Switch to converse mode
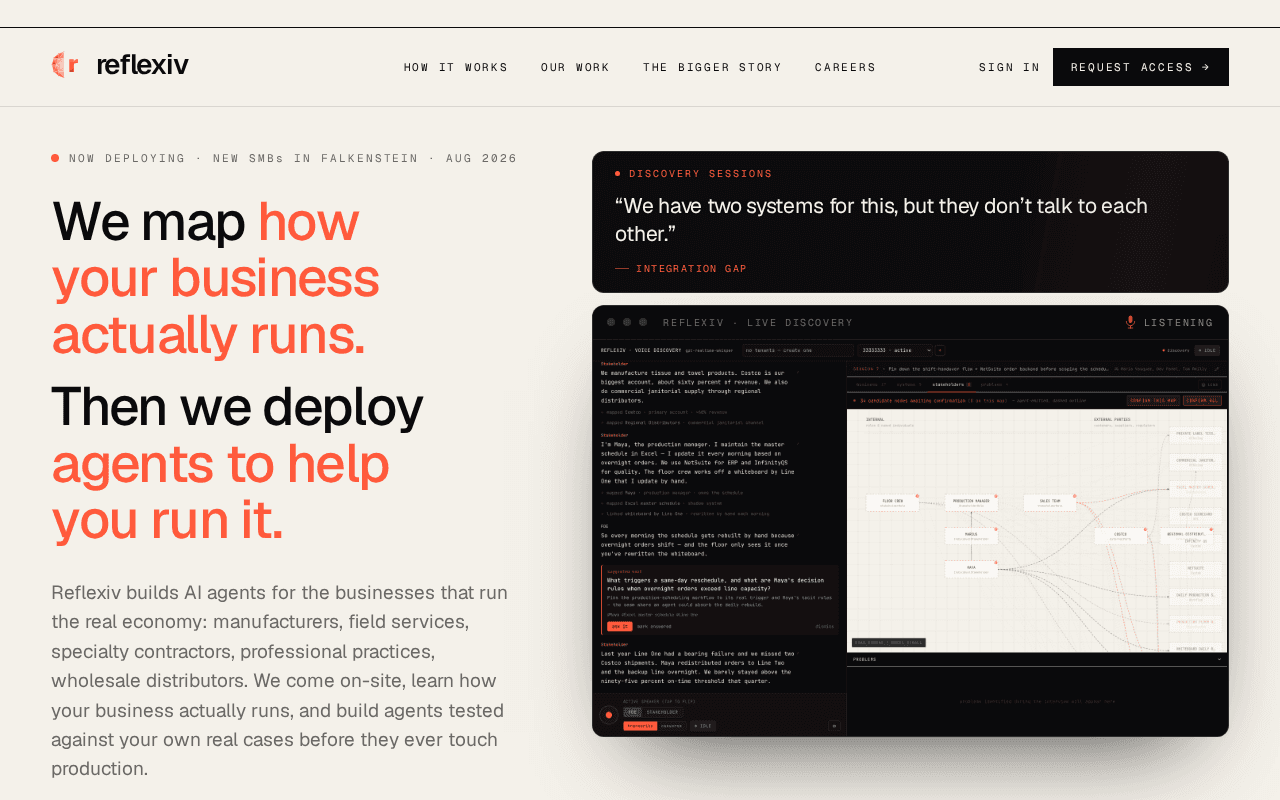 pos(672,726)
